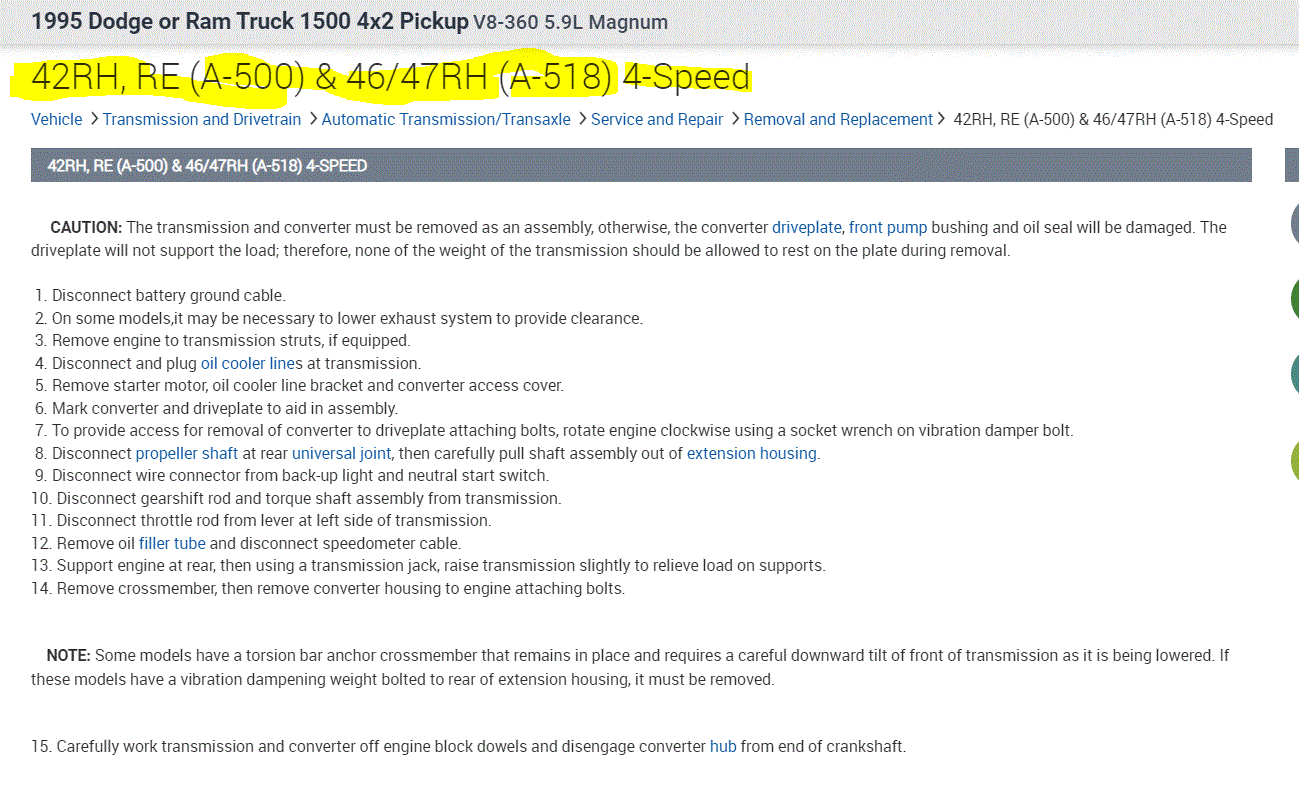Image resolution: width=1299 pixels, height=785 pixels.
Task: Click the gray section bar titled '4-SPEED'
Action: click(x=641, y=165)
